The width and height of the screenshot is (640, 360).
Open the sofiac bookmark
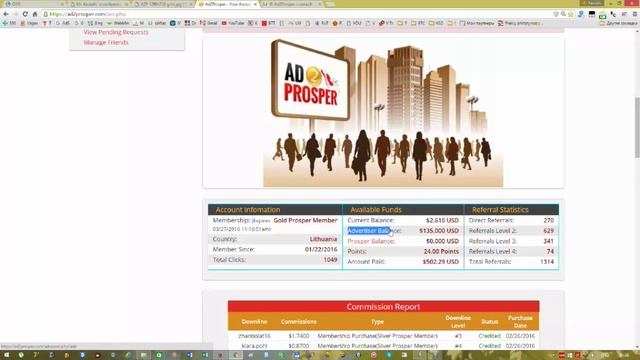coord(157,23)
